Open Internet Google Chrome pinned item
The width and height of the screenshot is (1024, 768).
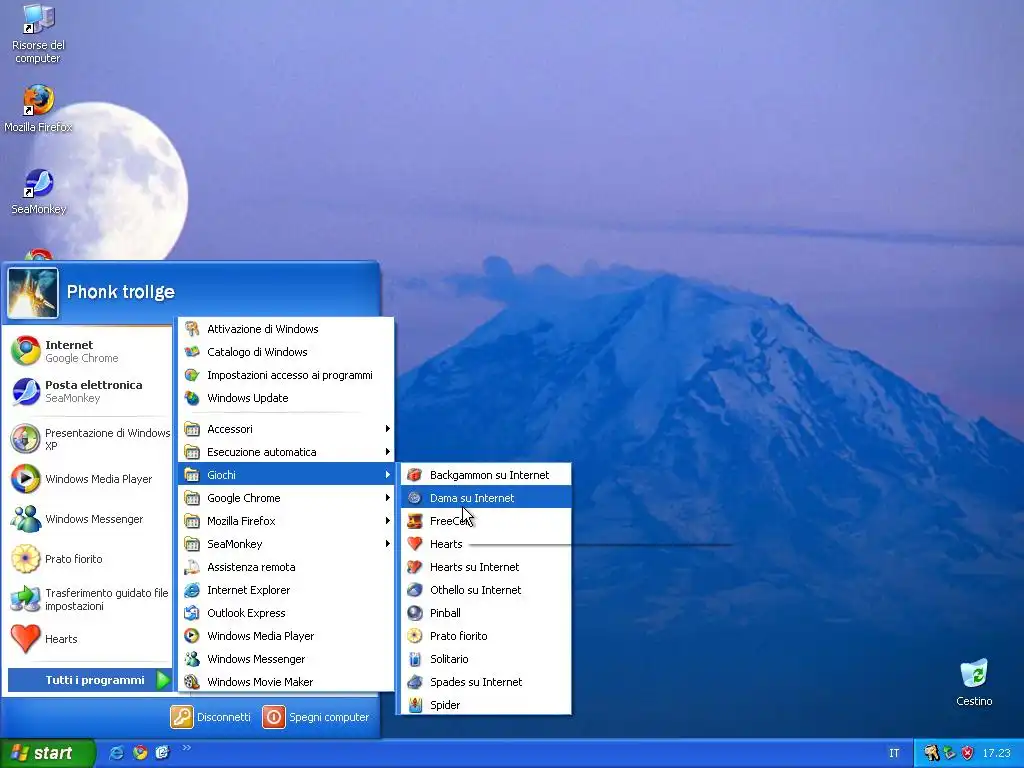pos(89,351)
